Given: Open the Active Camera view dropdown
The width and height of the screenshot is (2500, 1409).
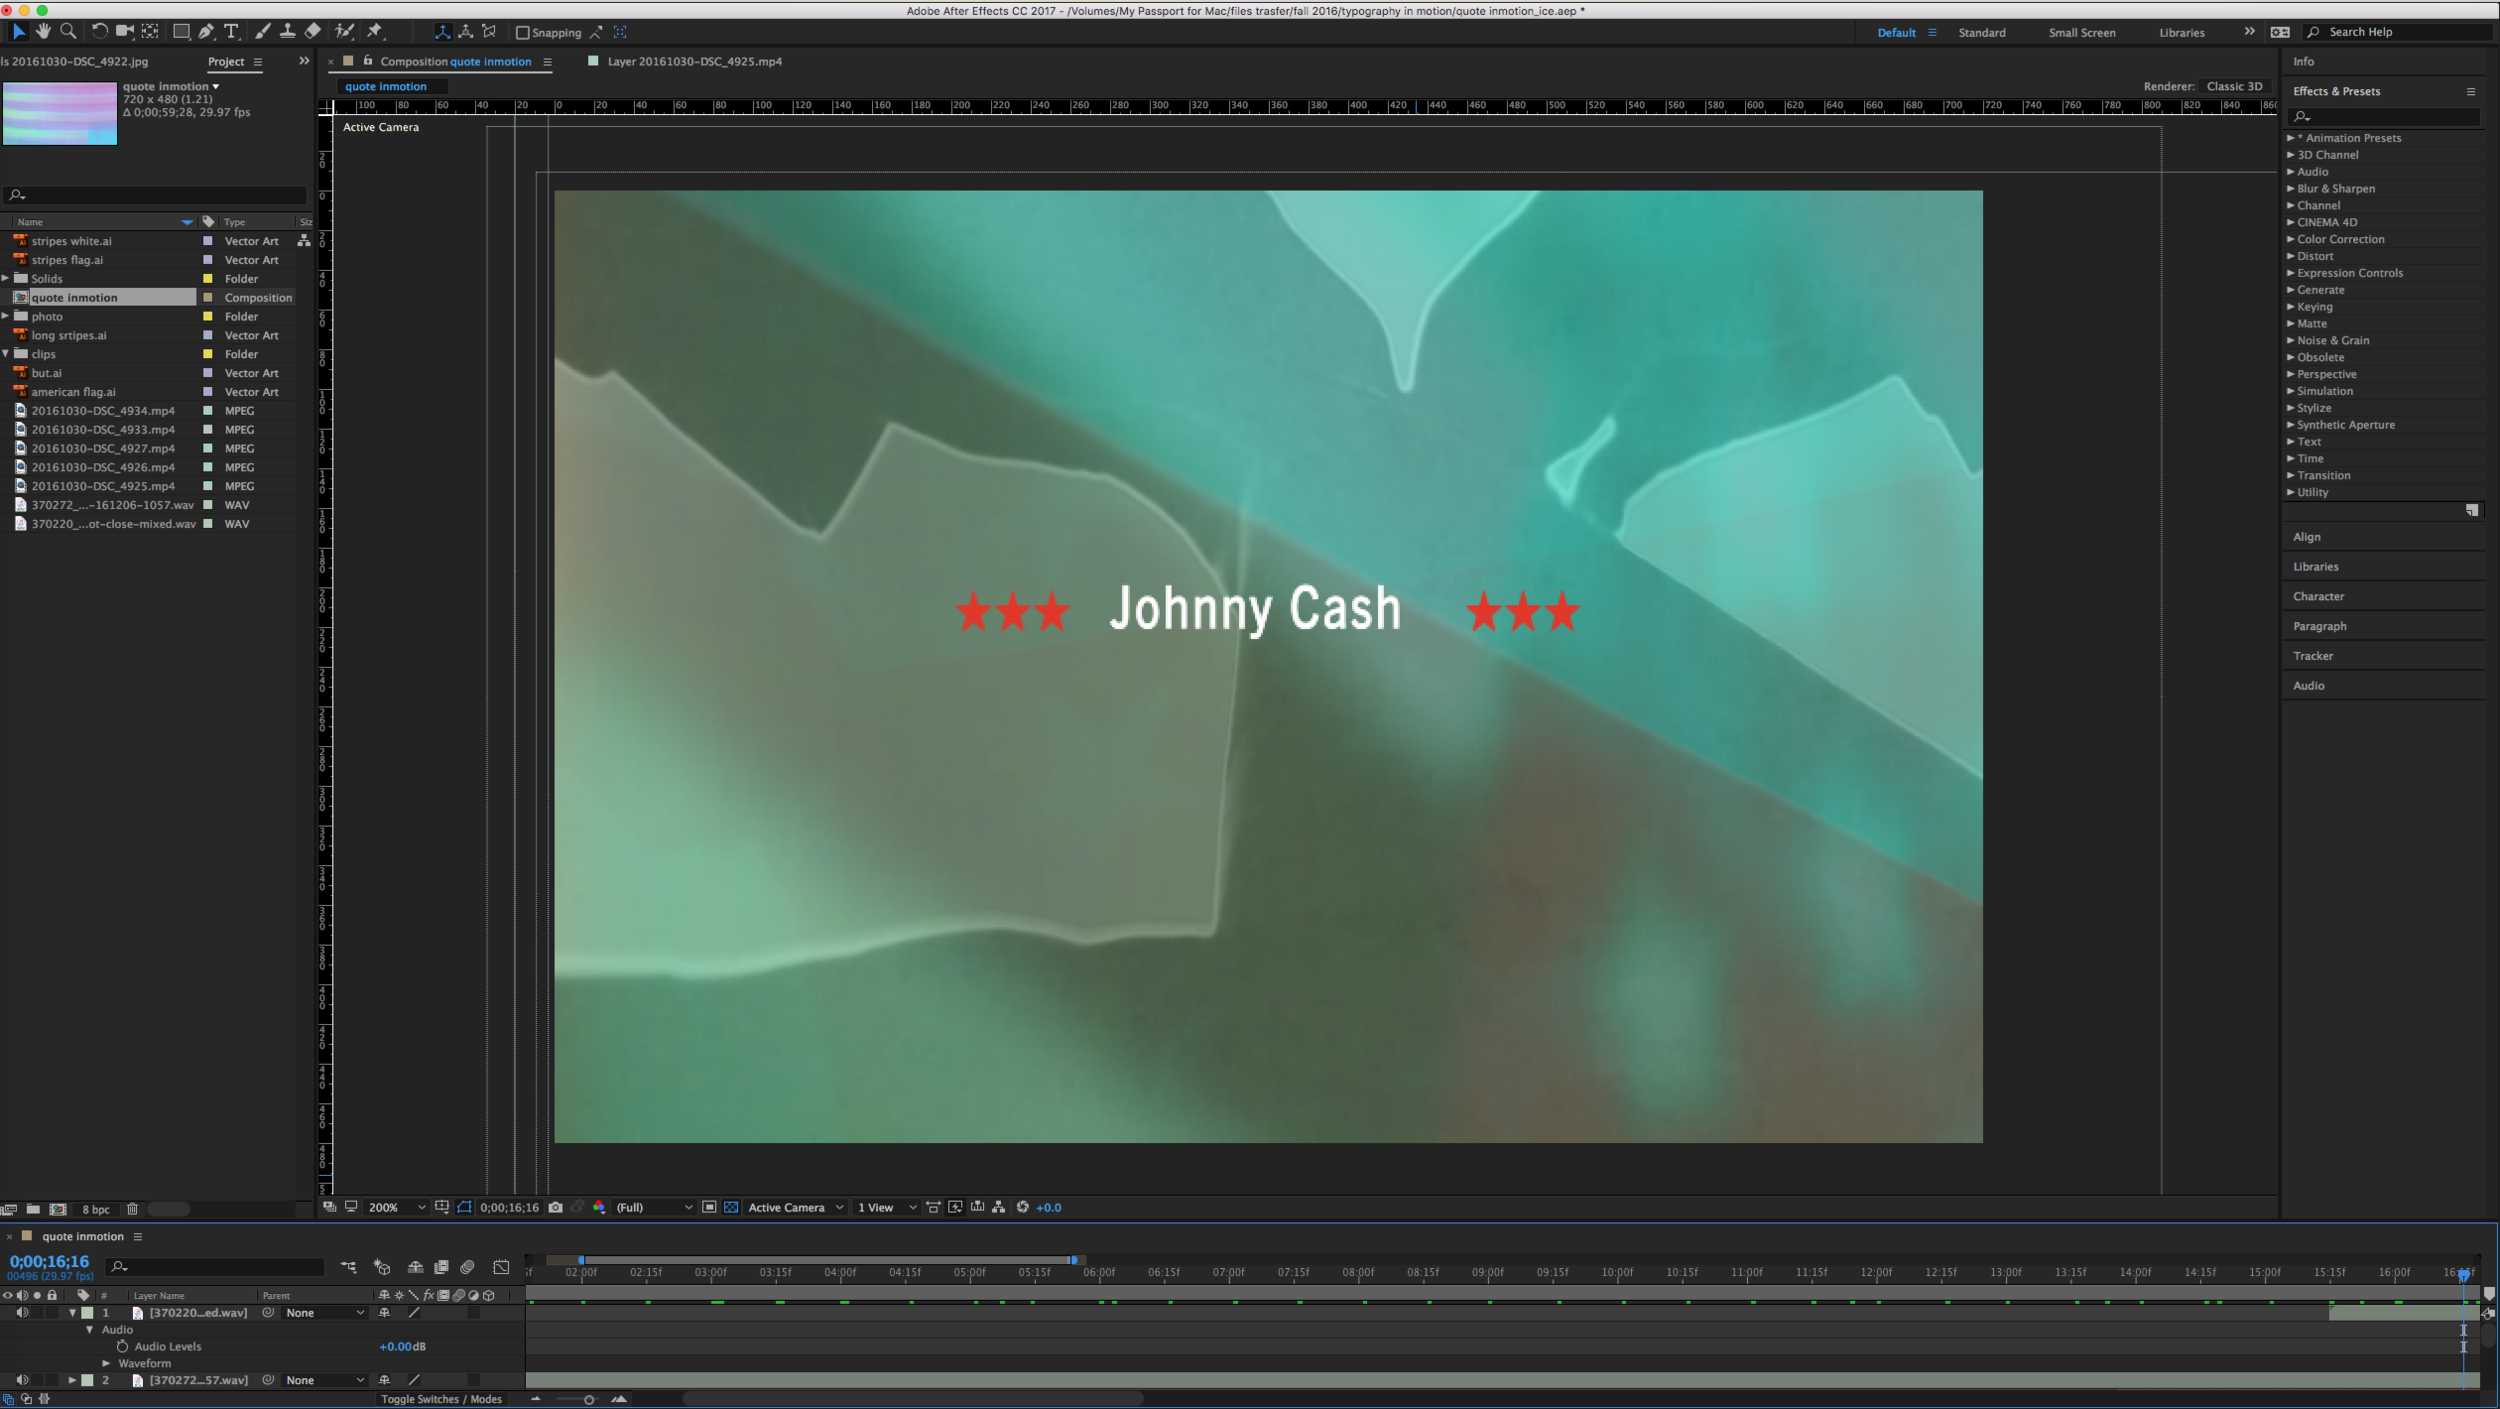Looking at the screenshot, I should tap(796, 1207).
